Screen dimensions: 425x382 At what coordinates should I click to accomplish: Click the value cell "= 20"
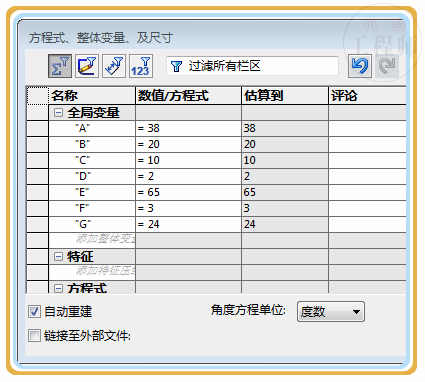point(188,144)
